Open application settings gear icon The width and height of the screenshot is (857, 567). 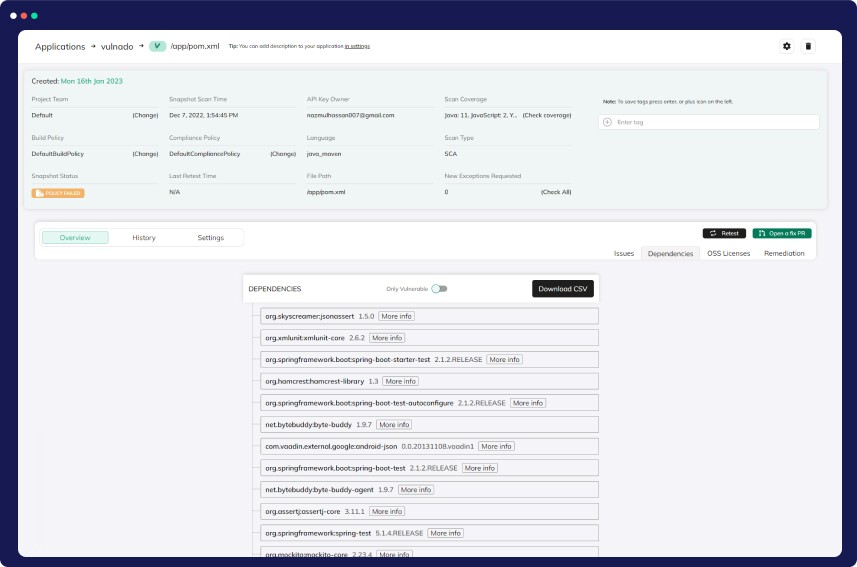click(x=786, y=46)
